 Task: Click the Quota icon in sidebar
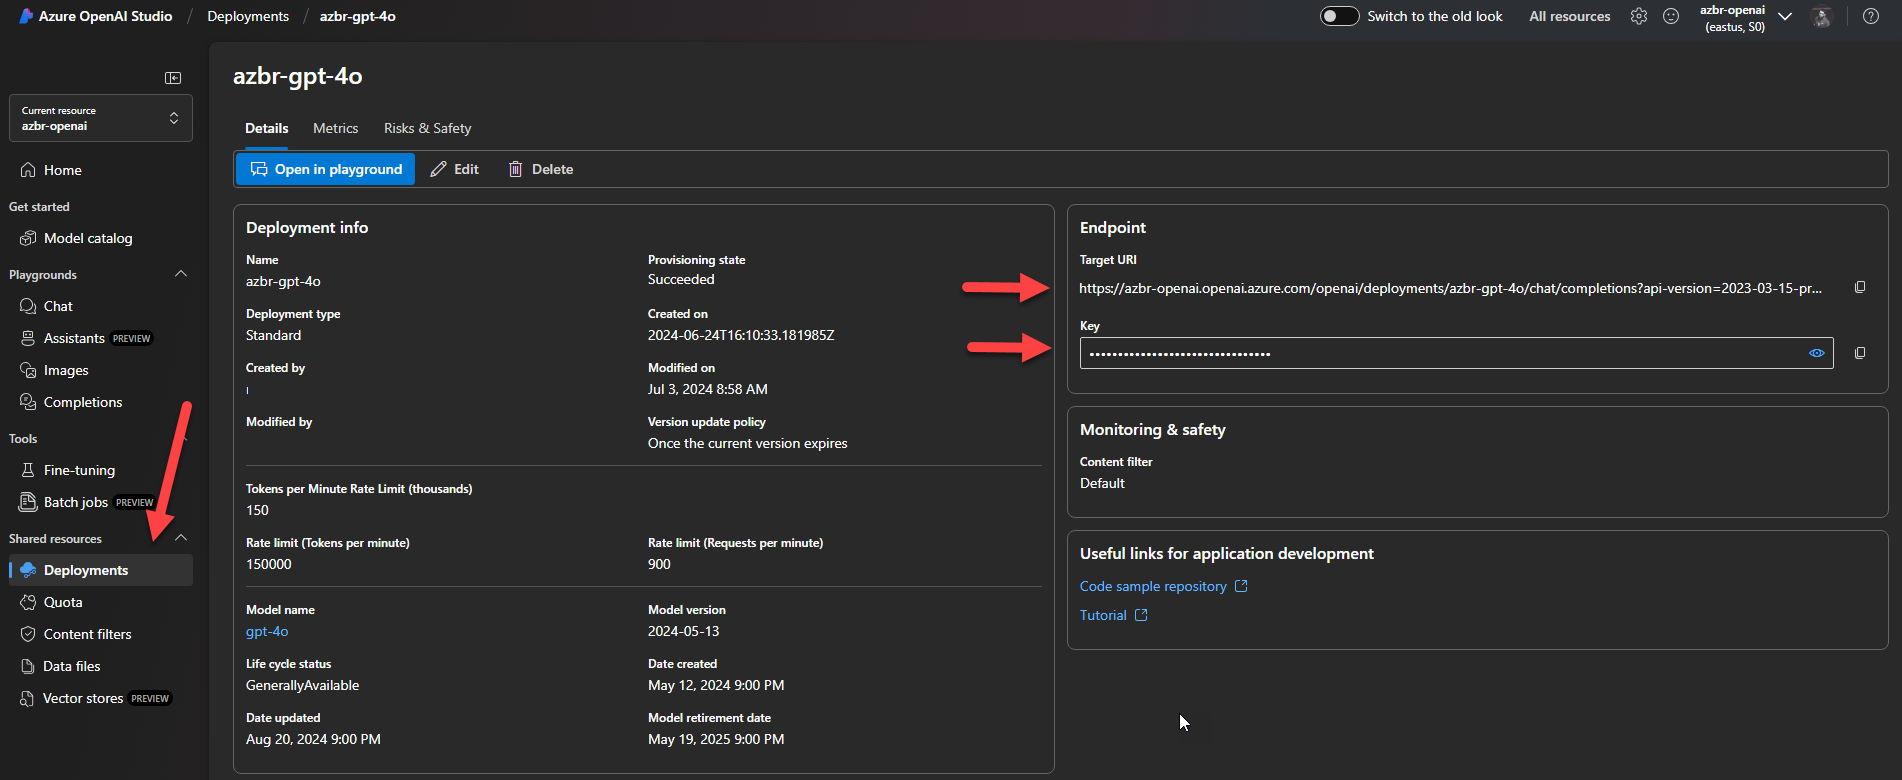click(x=28, y=602)
